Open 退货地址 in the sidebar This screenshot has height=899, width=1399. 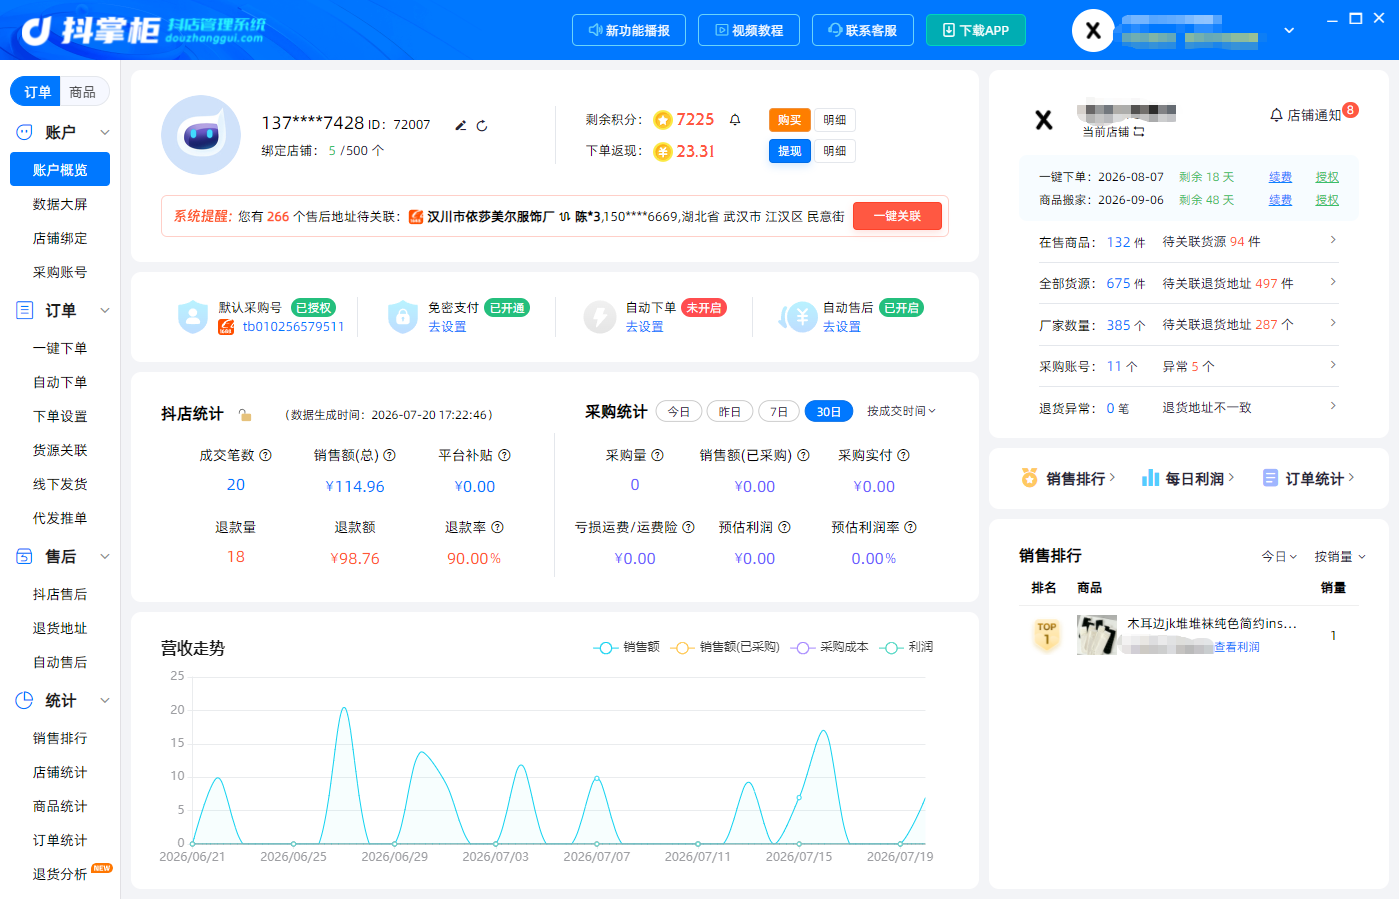(60, 628)
